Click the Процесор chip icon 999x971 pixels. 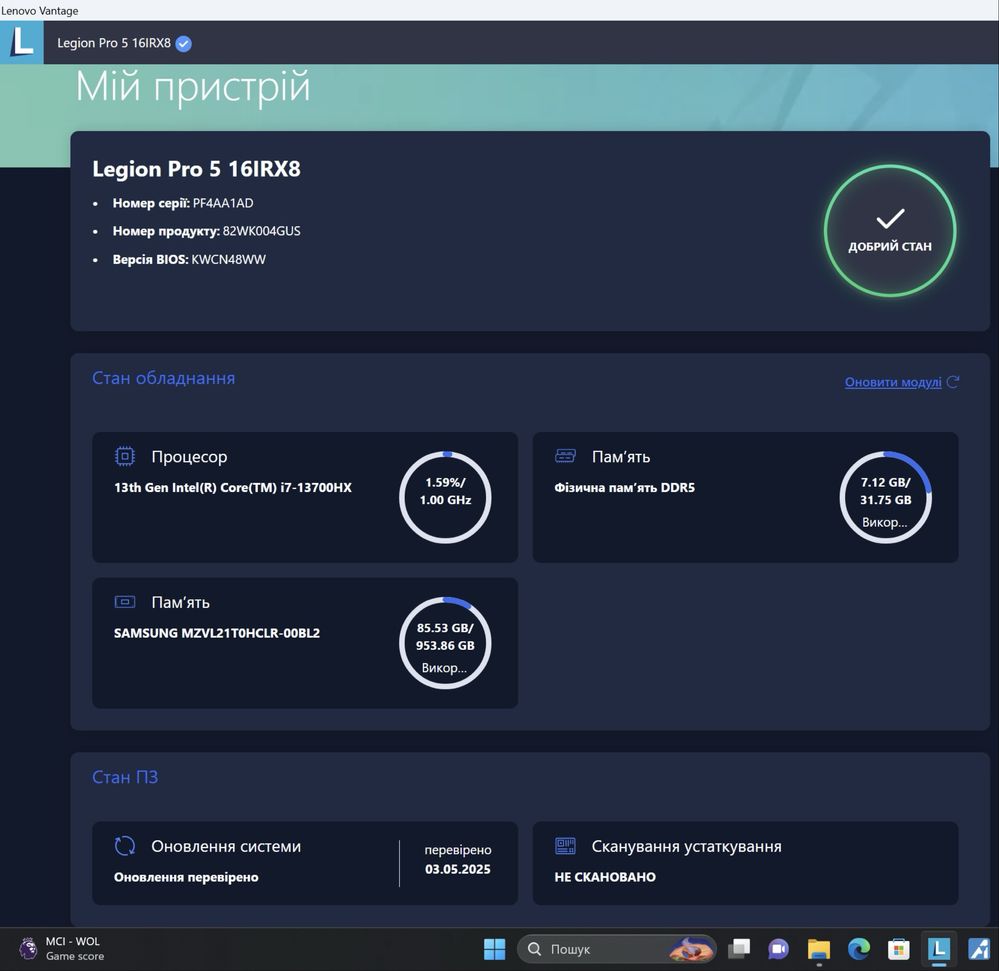click(125, 456)
